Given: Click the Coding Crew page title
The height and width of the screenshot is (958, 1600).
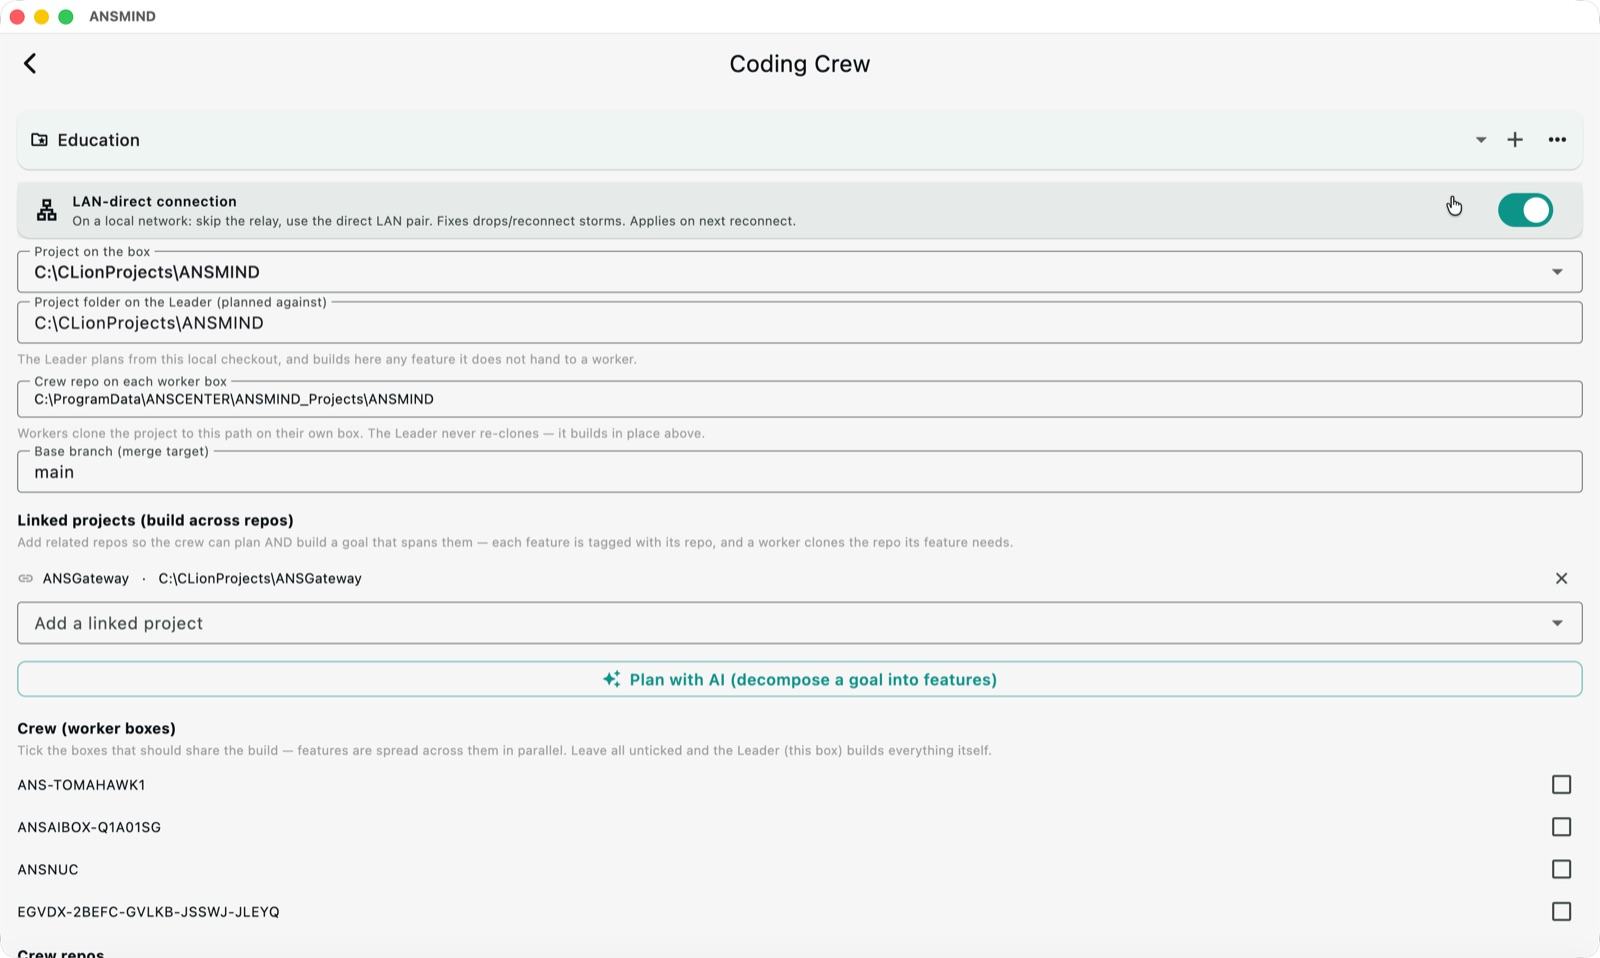Looking at the screenshot, I should pyautogui.click(x=799, y=64).
